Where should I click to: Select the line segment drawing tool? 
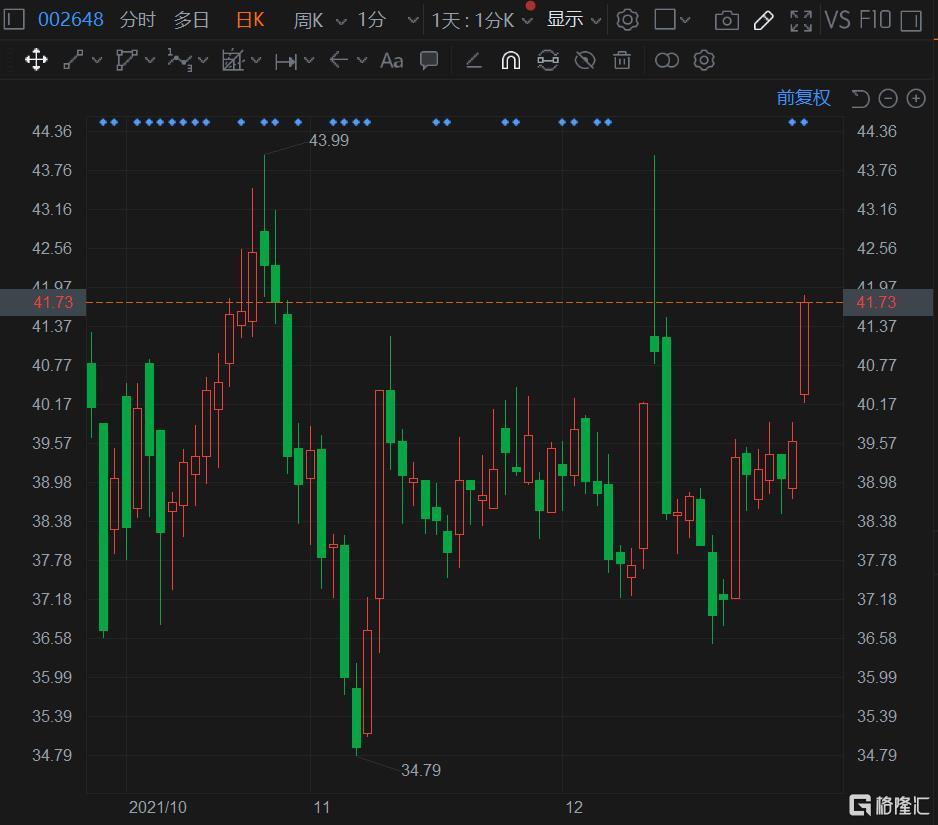[x=74, y=60]
